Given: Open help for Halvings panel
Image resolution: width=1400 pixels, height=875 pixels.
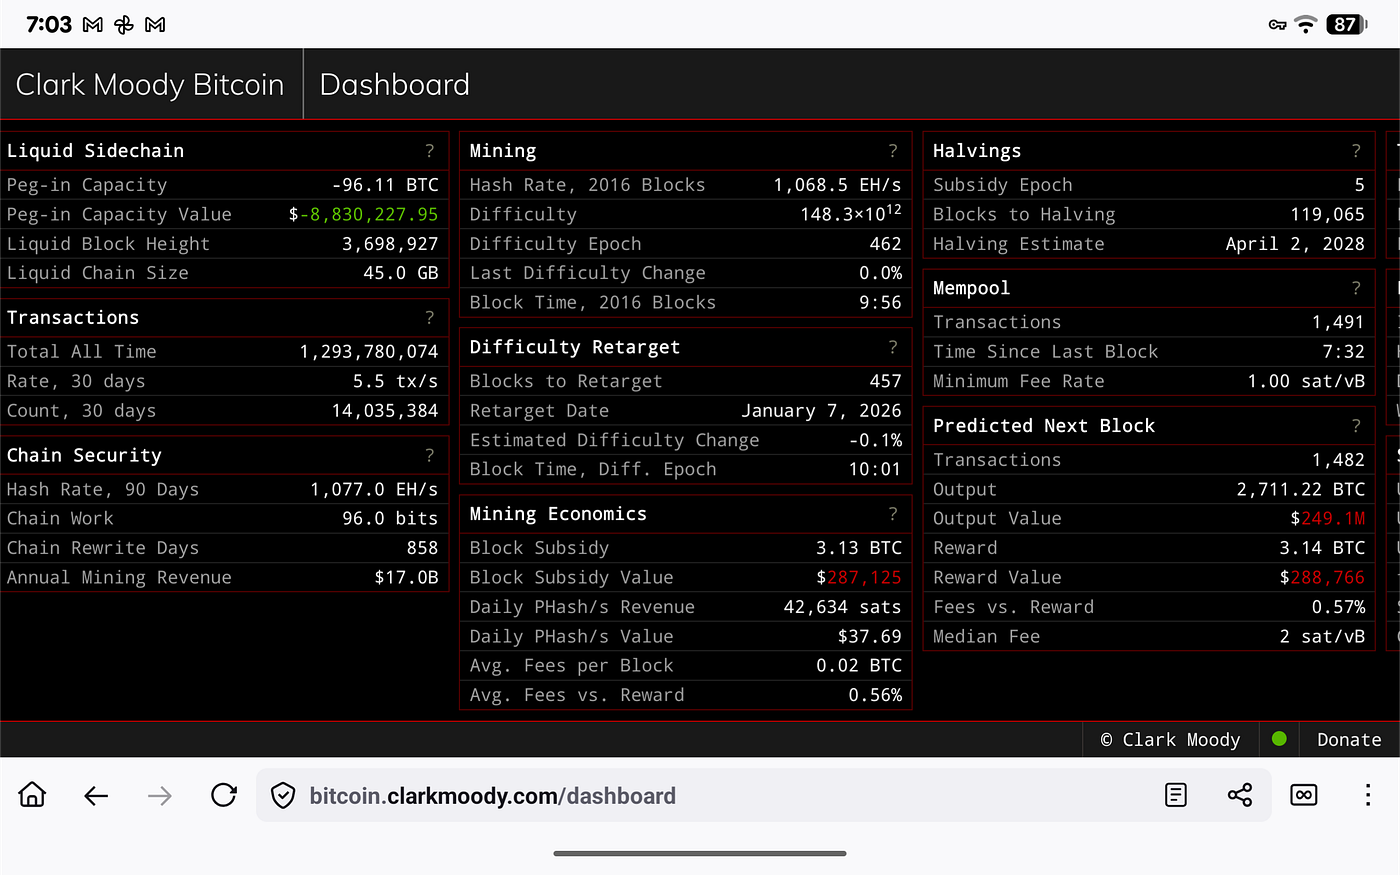Looking at the screenshot, I should tap(1356, 151).
